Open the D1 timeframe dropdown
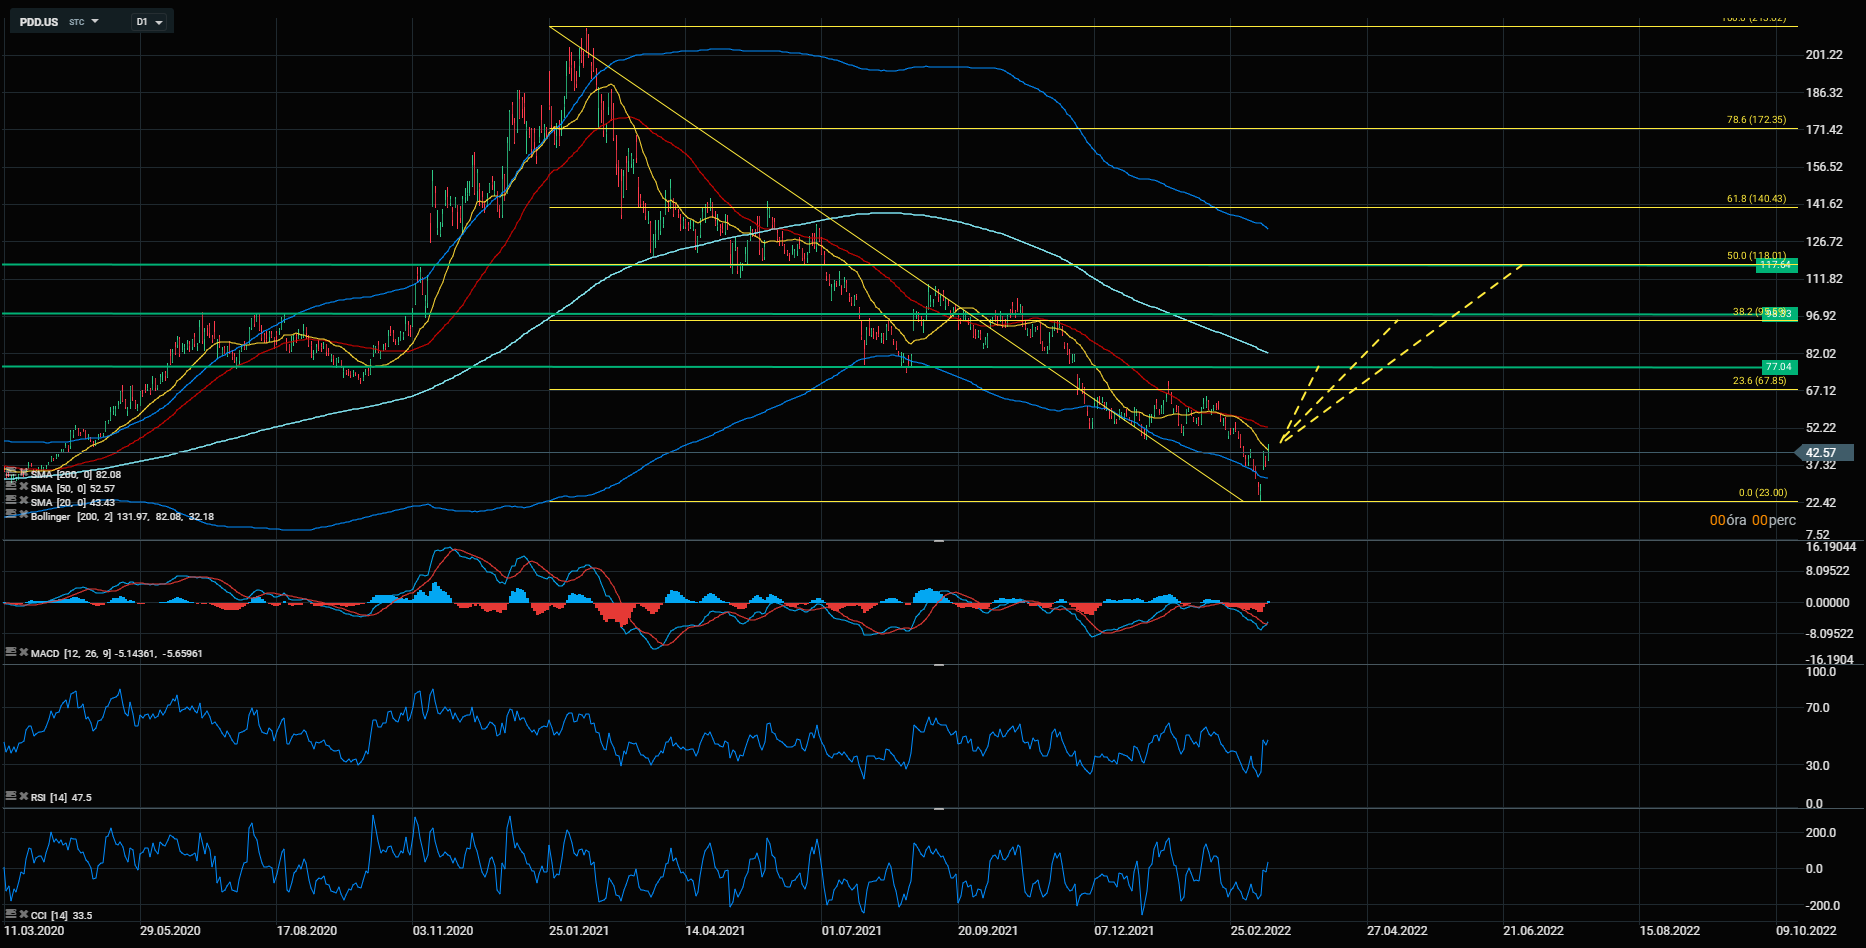 (149, 22)
